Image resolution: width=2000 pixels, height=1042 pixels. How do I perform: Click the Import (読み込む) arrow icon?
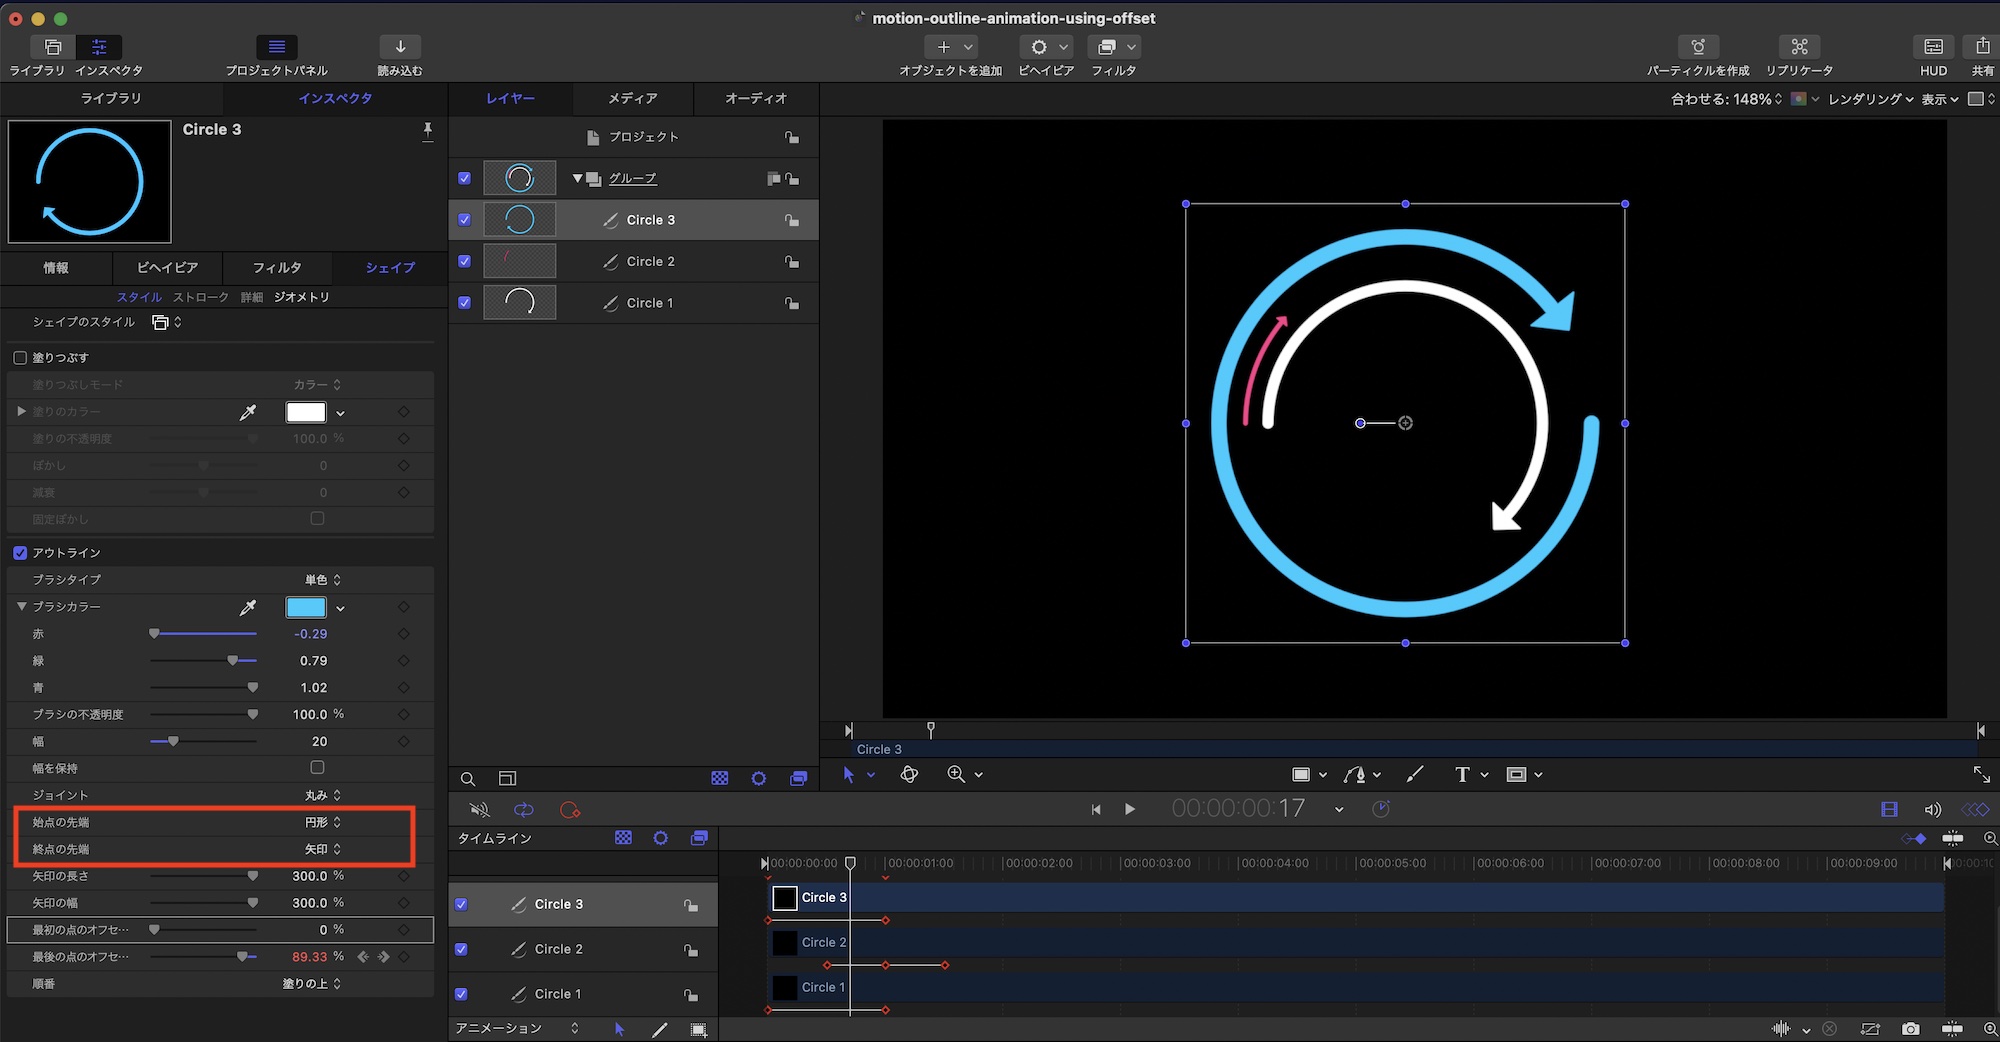coord(400,47)
